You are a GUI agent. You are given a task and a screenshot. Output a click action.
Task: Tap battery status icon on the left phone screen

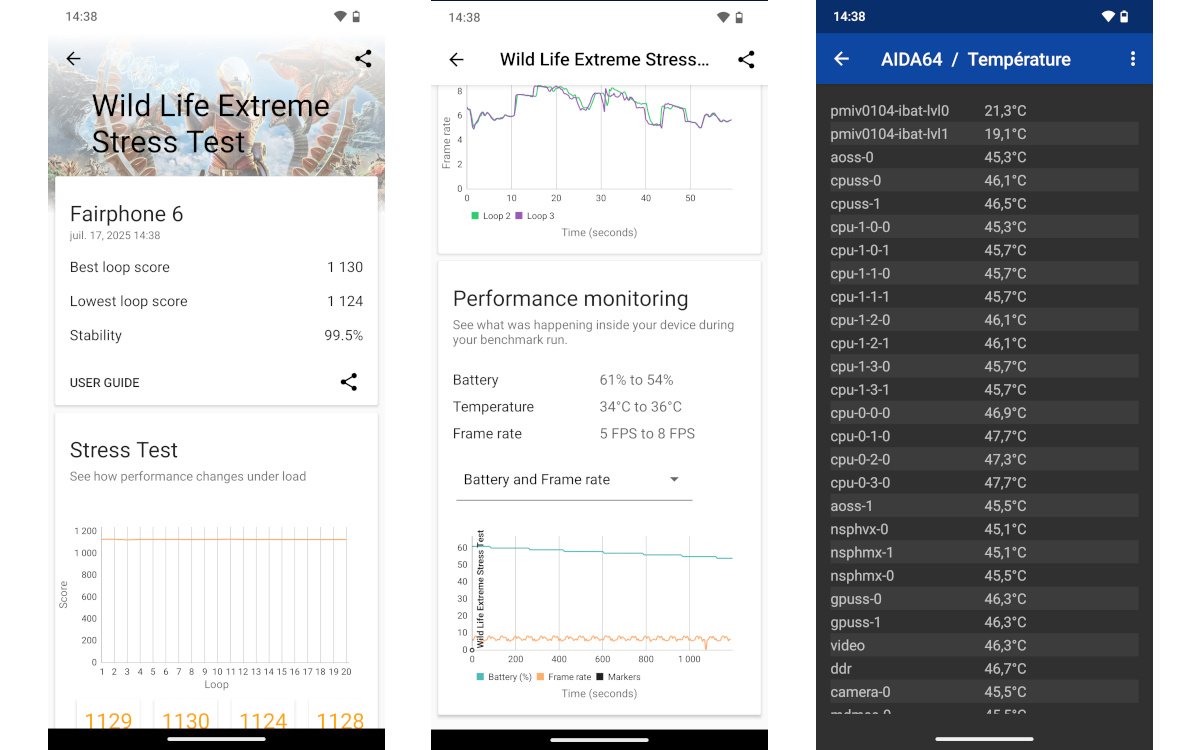[356, 17]
